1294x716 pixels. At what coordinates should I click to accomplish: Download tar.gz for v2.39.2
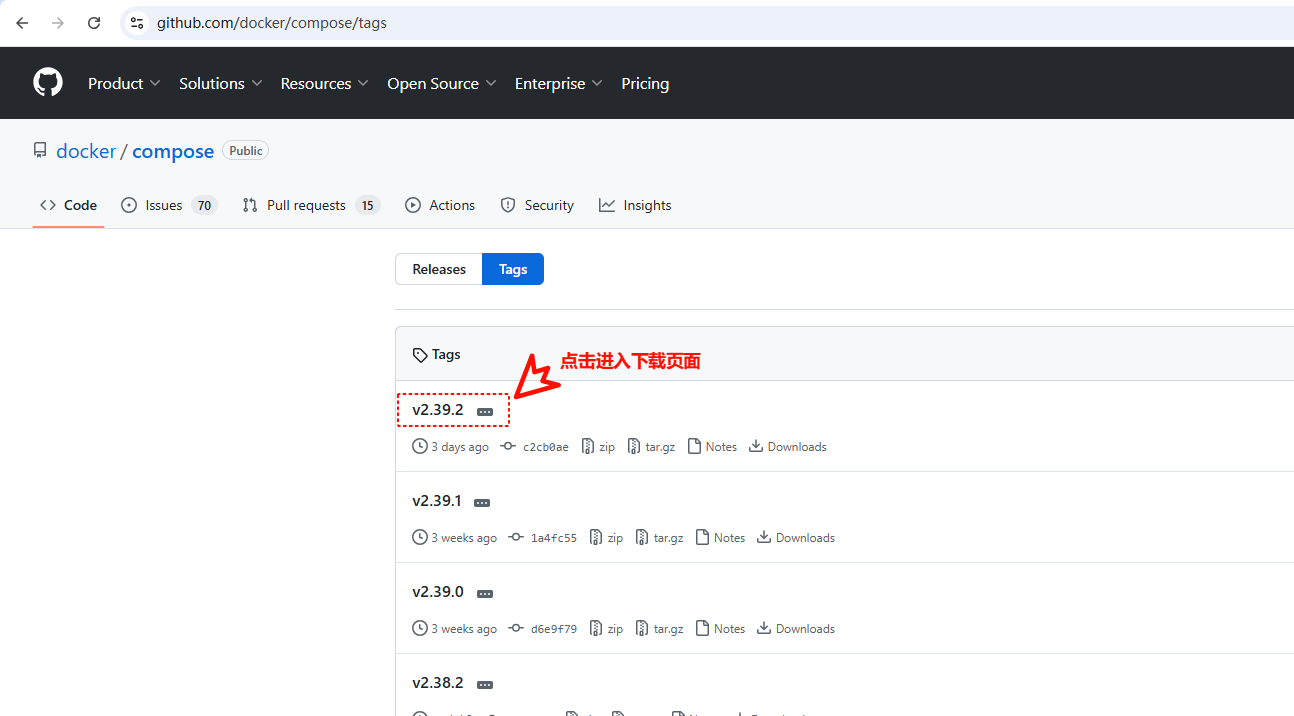(651, 447)
